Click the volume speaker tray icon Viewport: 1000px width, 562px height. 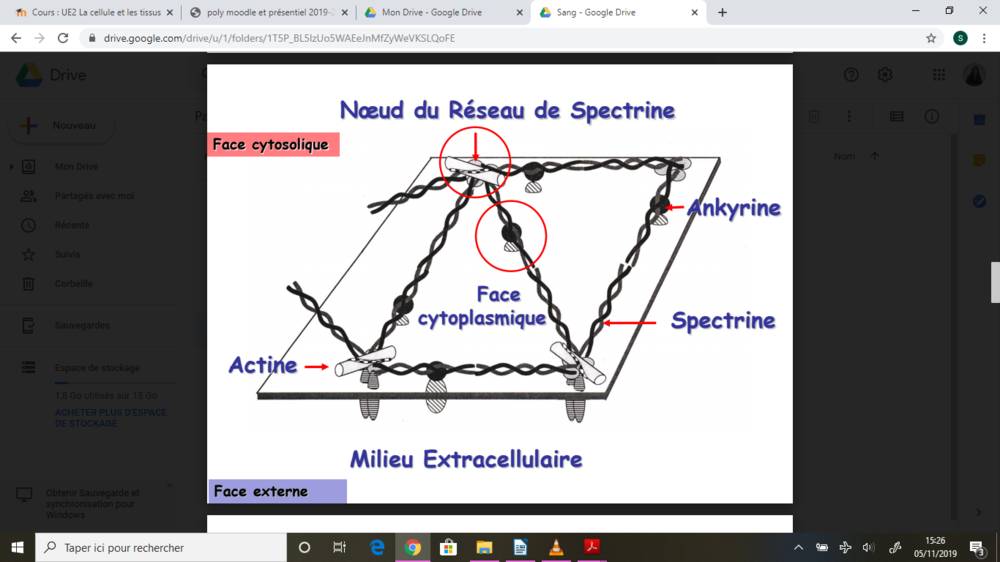click(x=868, y=547)
